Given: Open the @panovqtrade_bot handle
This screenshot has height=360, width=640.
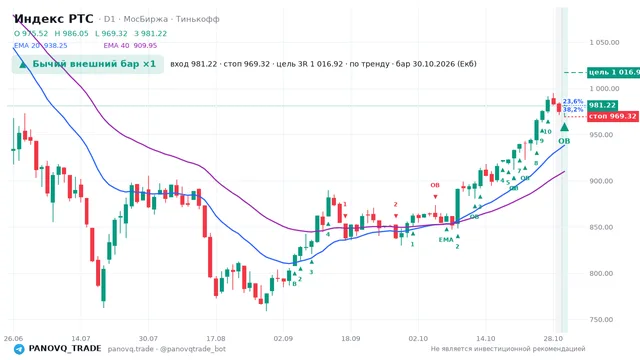Looking at the screenshot, I should (193, 349).
